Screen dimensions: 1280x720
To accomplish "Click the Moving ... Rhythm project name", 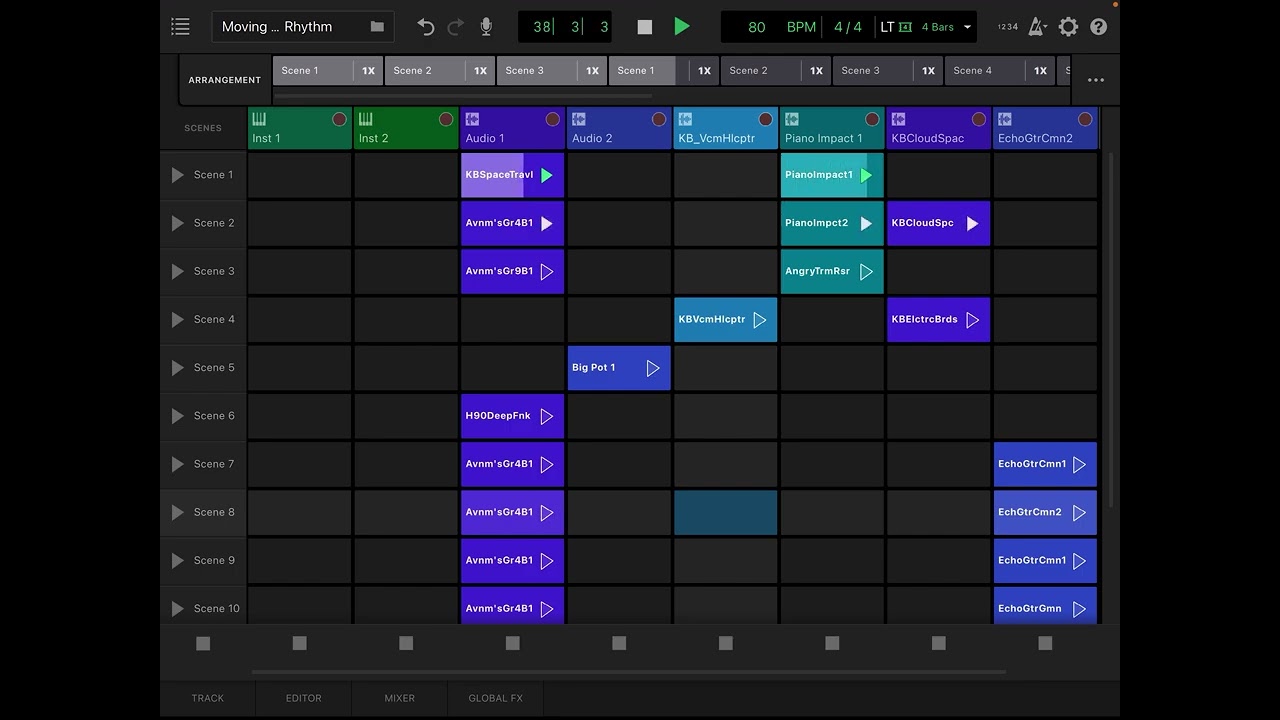I will (277, 27).
